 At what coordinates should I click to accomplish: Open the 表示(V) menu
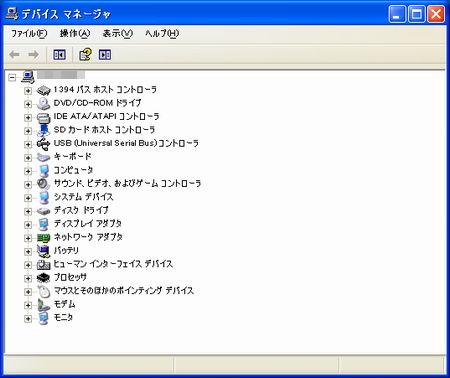117,33
